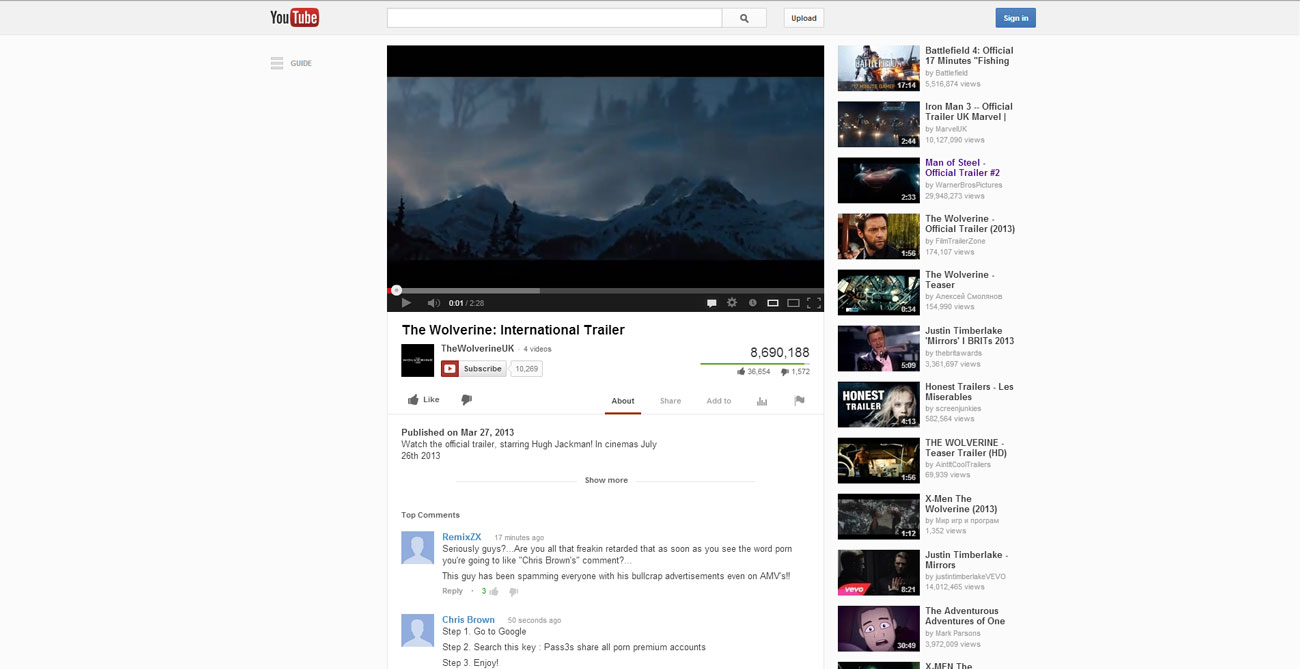Viewport: 1300px width, 669px height.
Task: Click the Watch Later clock icon
Action: tap(753, 303)
